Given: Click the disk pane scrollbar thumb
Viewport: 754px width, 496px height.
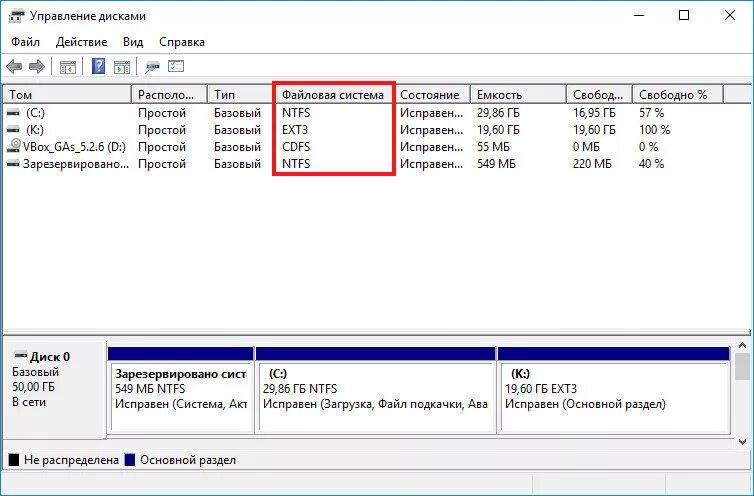Looking at the screenshot, I should pyautogui.click(x=742, y=366).
